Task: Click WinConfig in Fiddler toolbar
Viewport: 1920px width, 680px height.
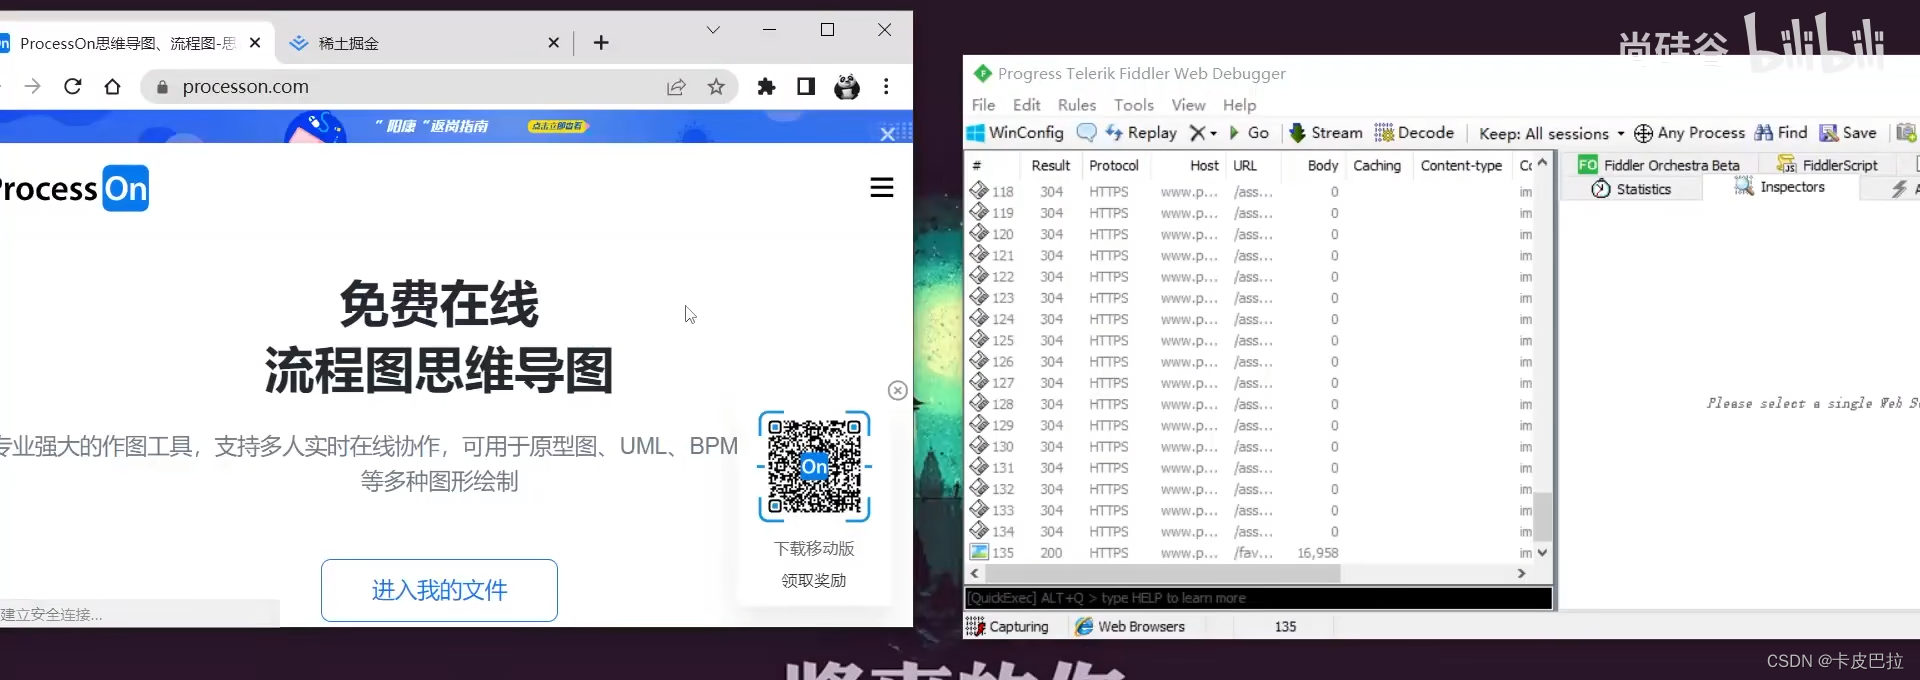Action: 1015,132
